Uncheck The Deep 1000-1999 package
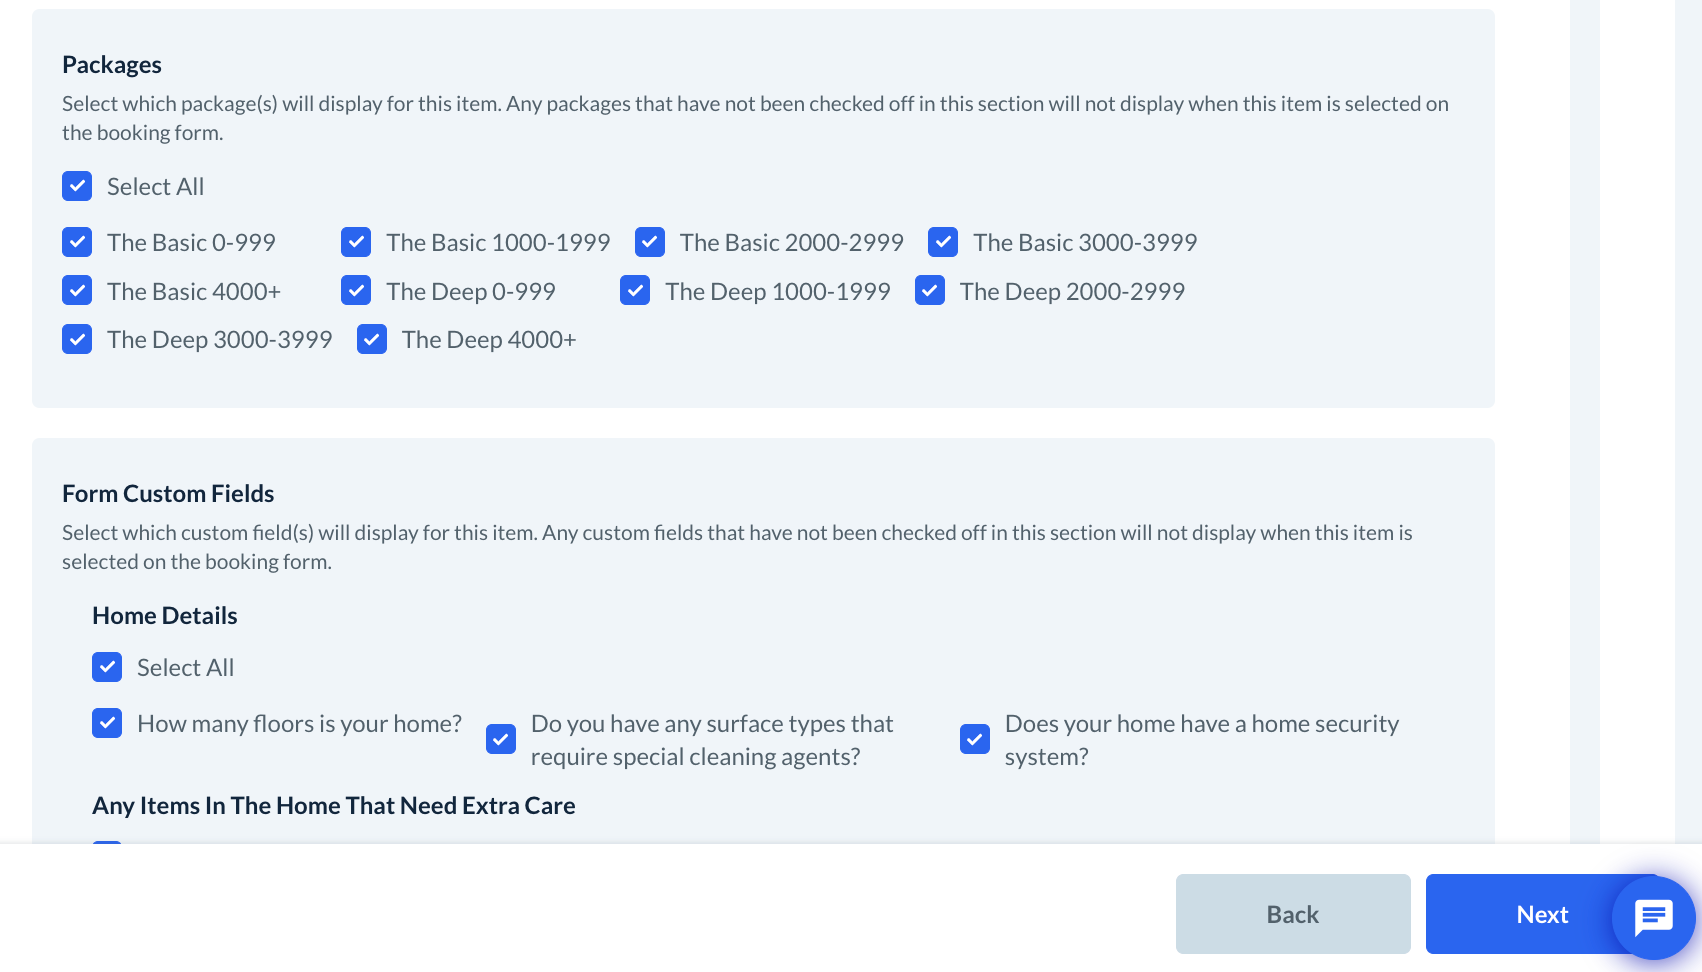This screenshot has width=1702, height=972. click(635, 291)
